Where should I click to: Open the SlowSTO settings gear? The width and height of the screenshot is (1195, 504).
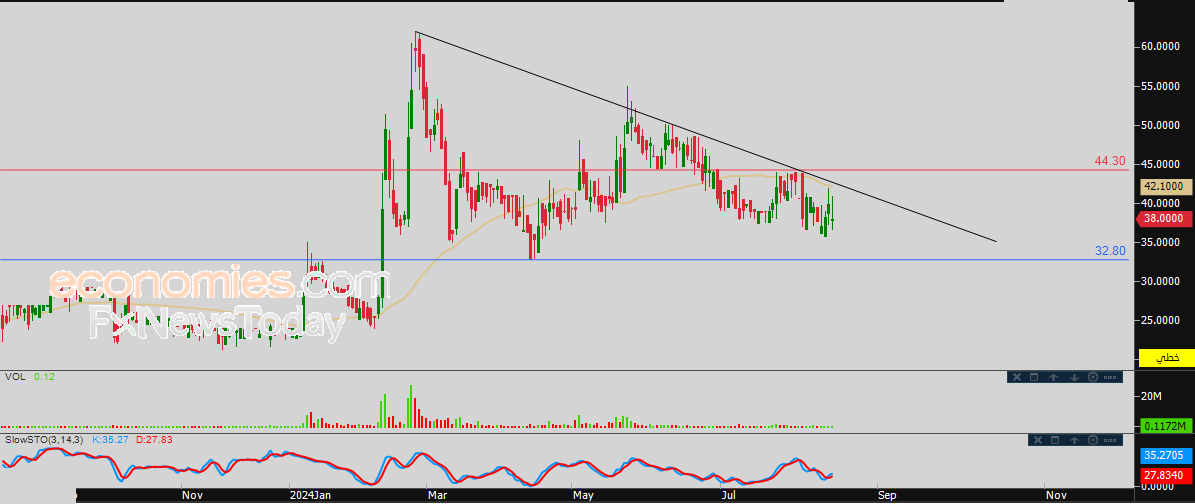(x=1092, y=440)
